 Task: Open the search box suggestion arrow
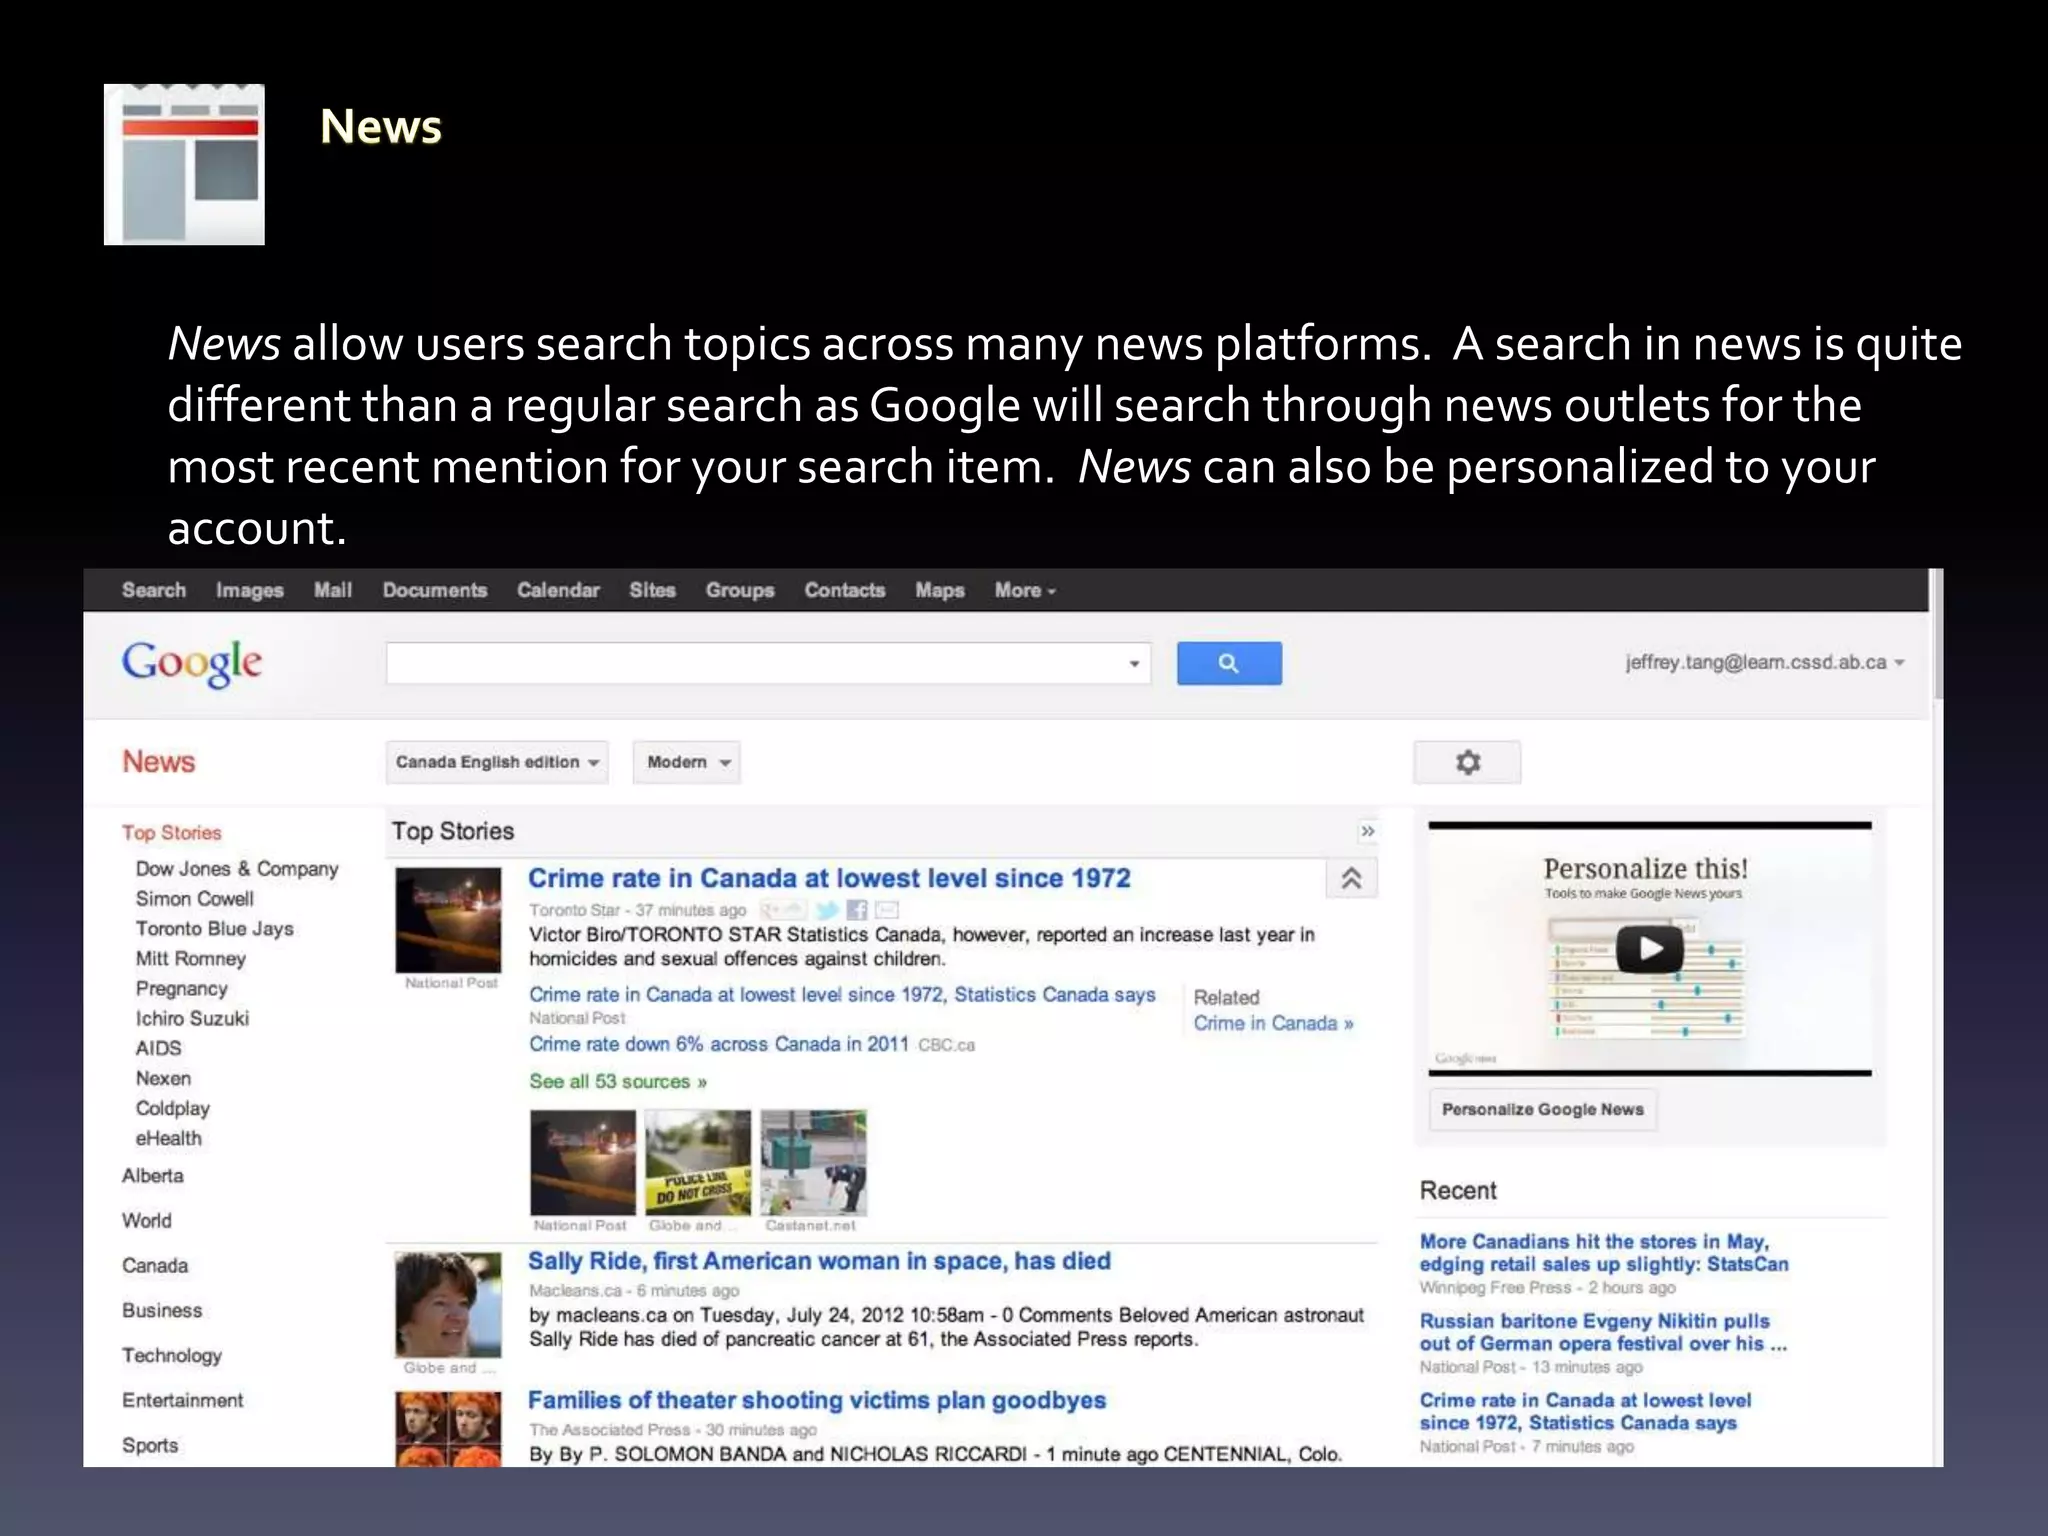pos(1134,663)
